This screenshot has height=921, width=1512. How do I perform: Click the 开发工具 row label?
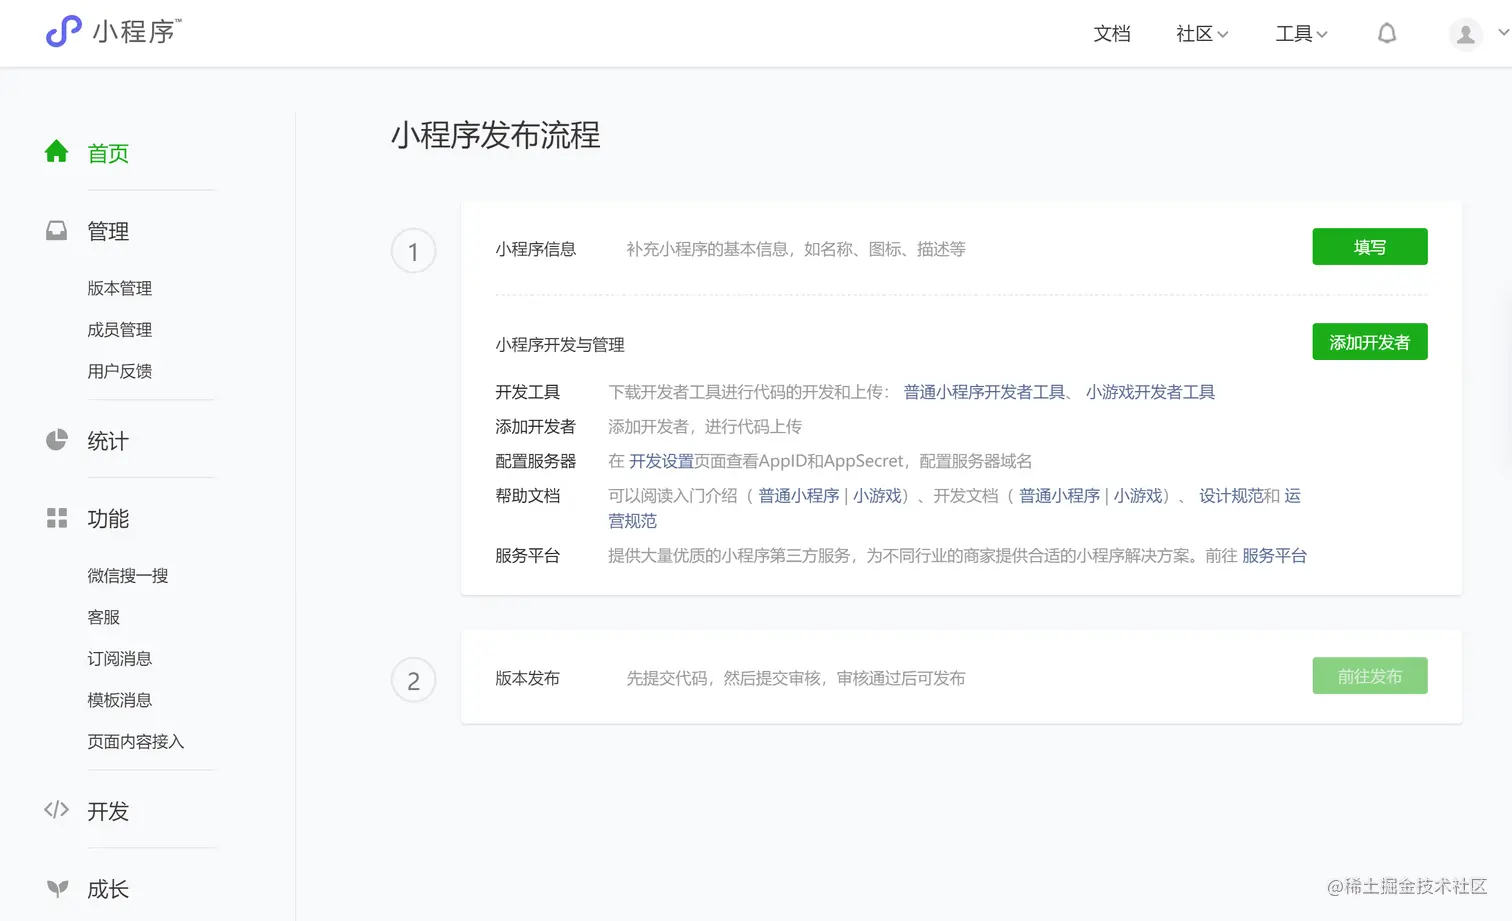527,392
